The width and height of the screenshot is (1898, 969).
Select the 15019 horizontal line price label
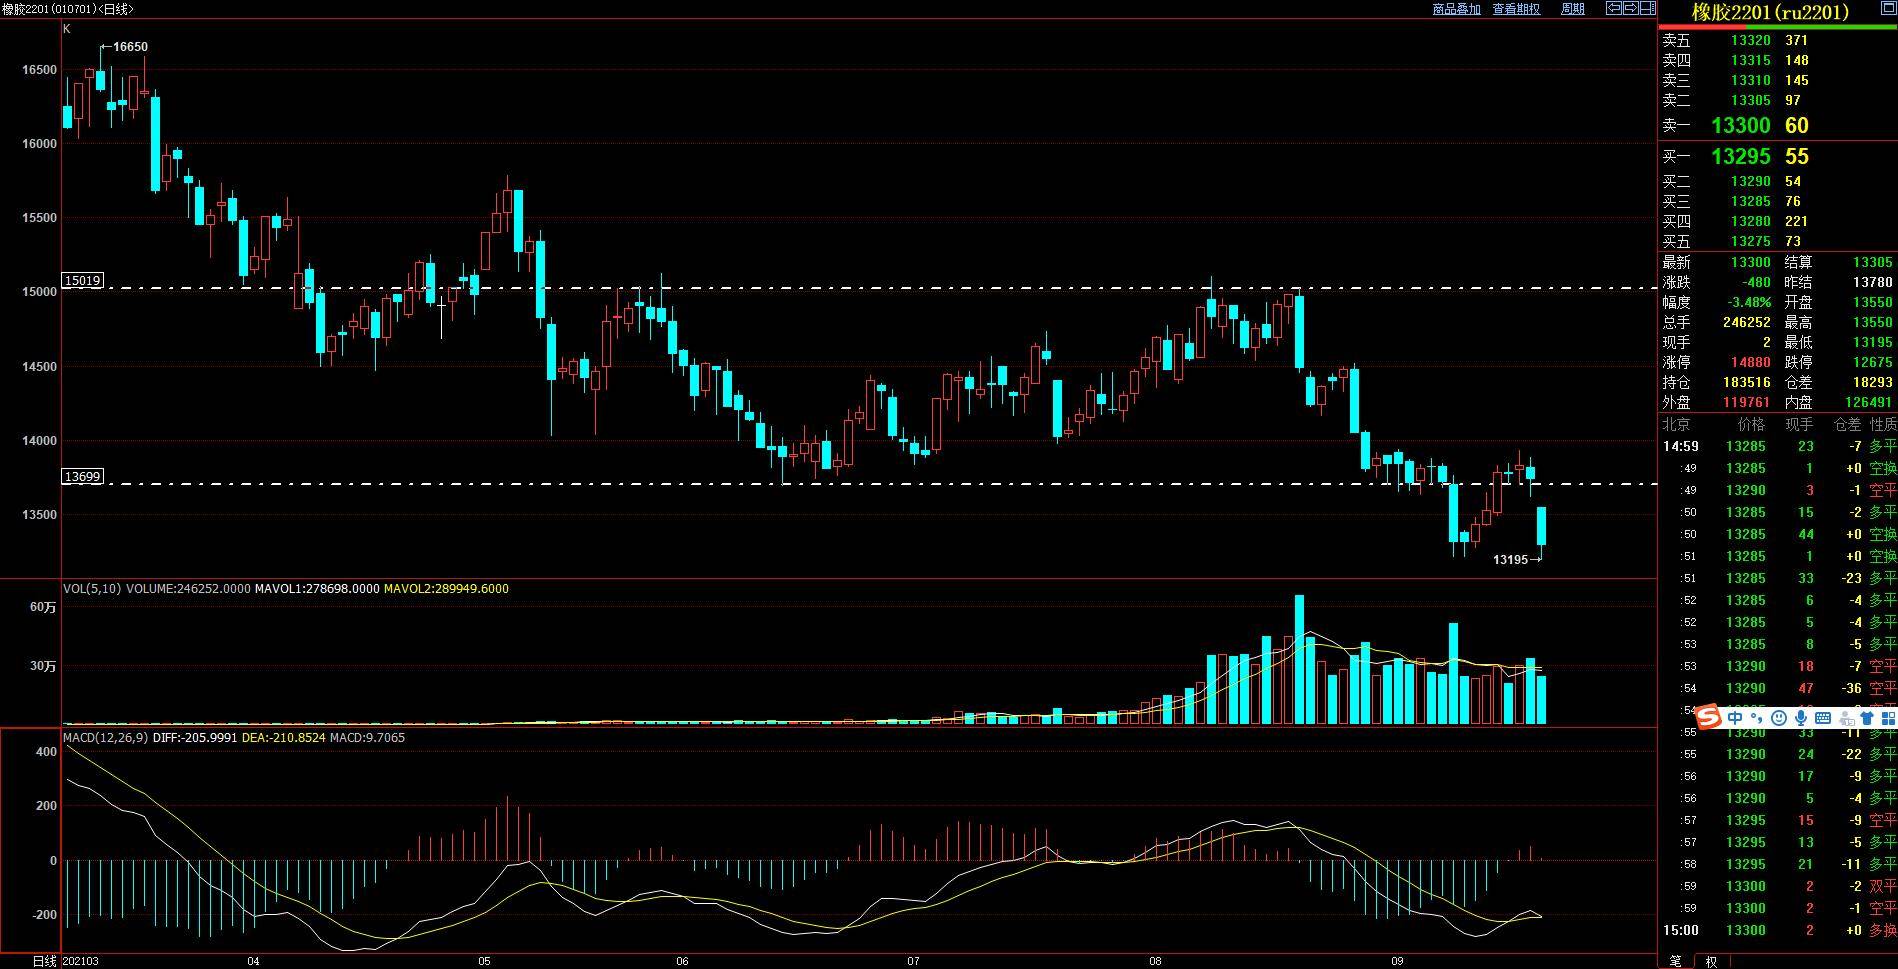click(x=82, y=281)
